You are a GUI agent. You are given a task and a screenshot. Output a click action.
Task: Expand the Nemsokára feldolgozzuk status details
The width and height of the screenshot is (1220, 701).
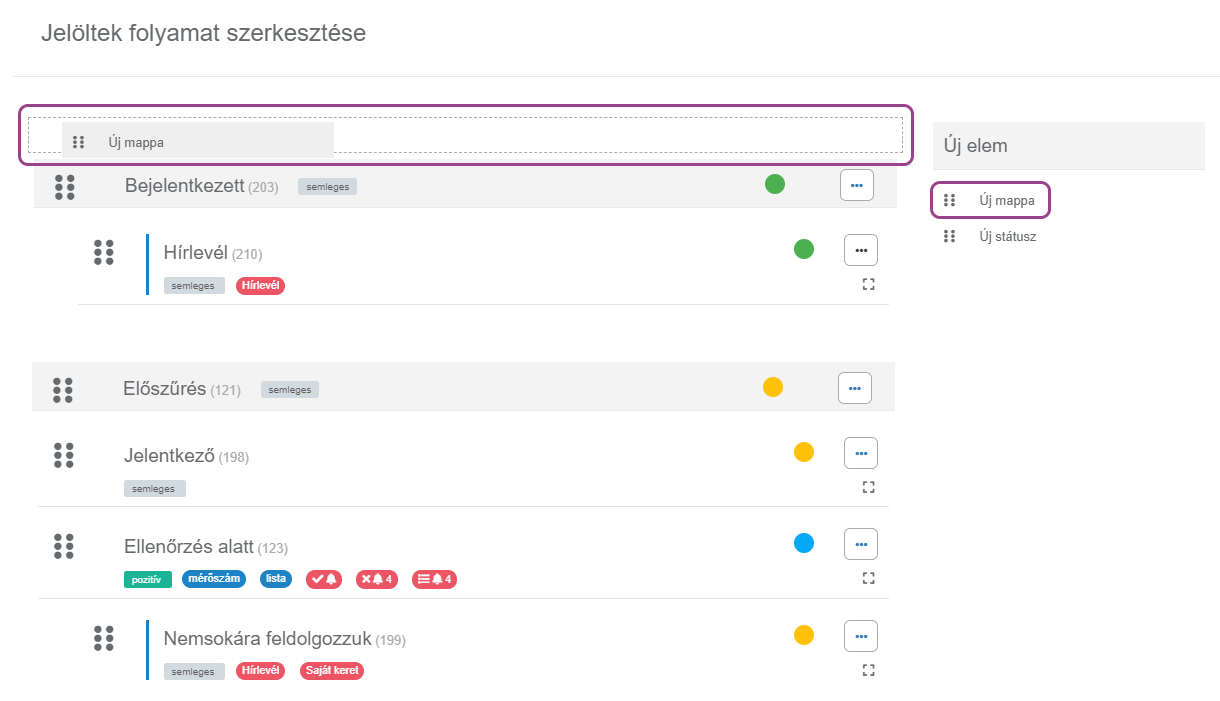(868, 670)
